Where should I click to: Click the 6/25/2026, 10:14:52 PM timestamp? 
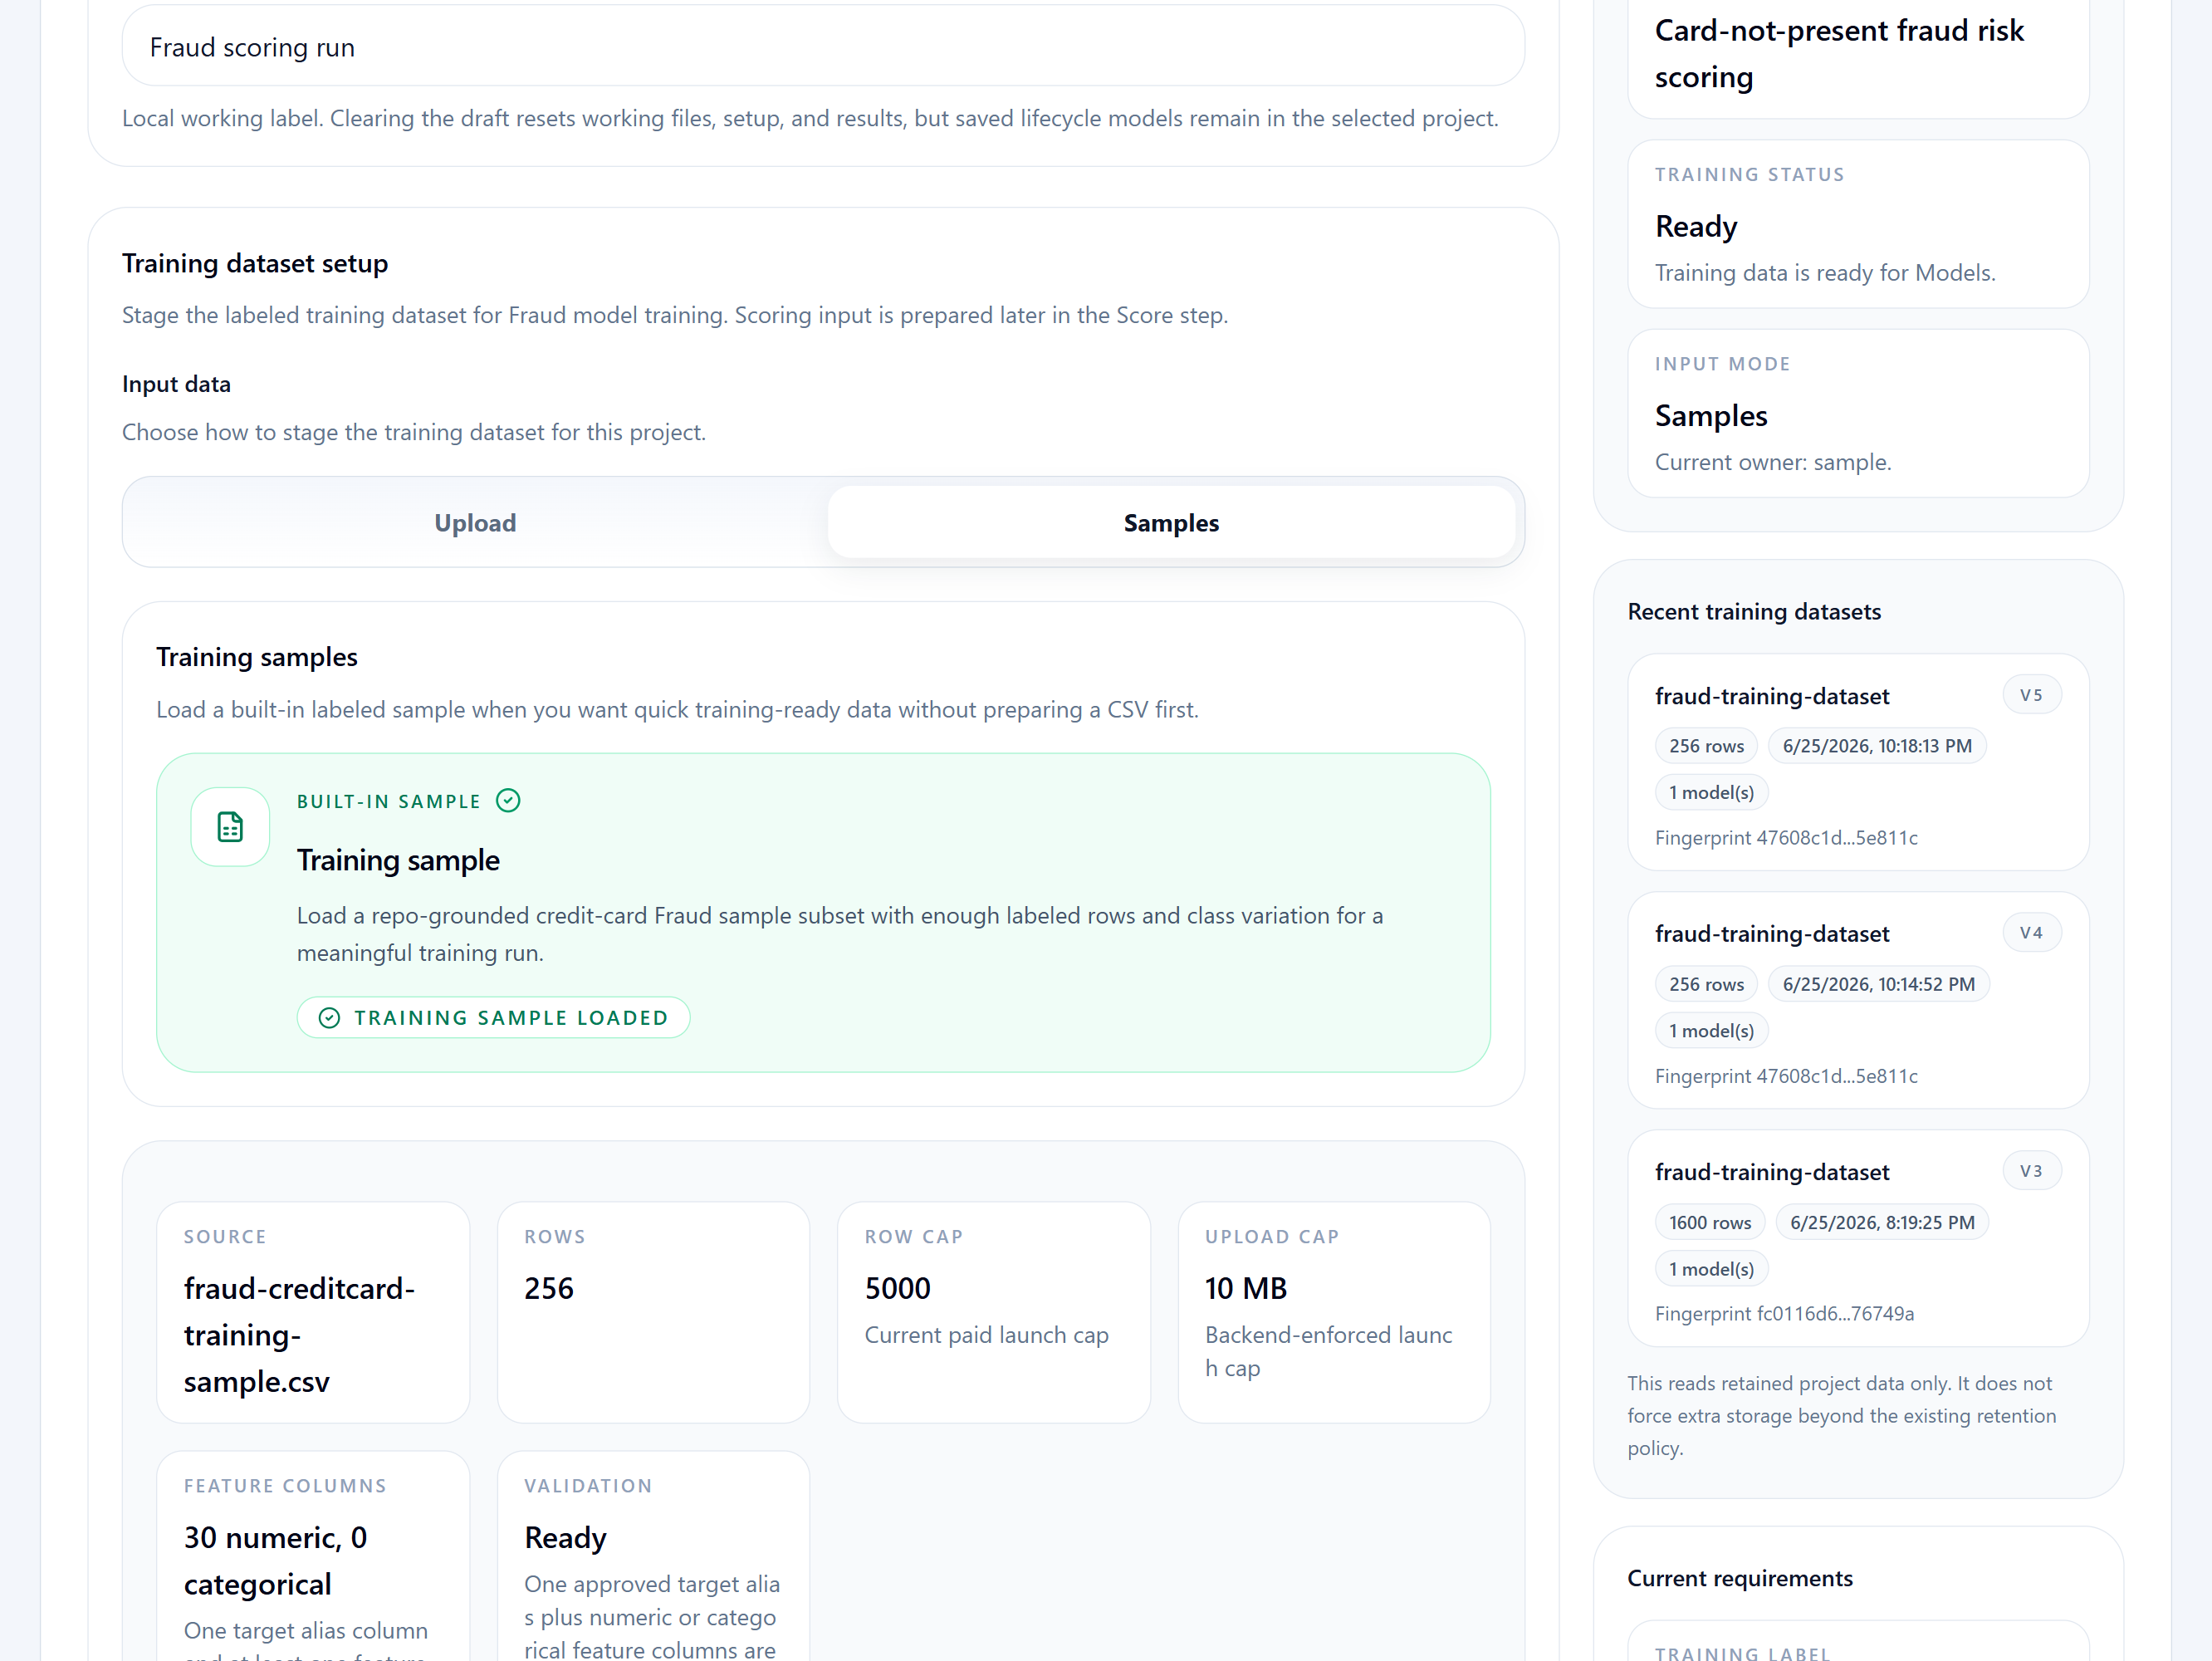point(1878,984)
